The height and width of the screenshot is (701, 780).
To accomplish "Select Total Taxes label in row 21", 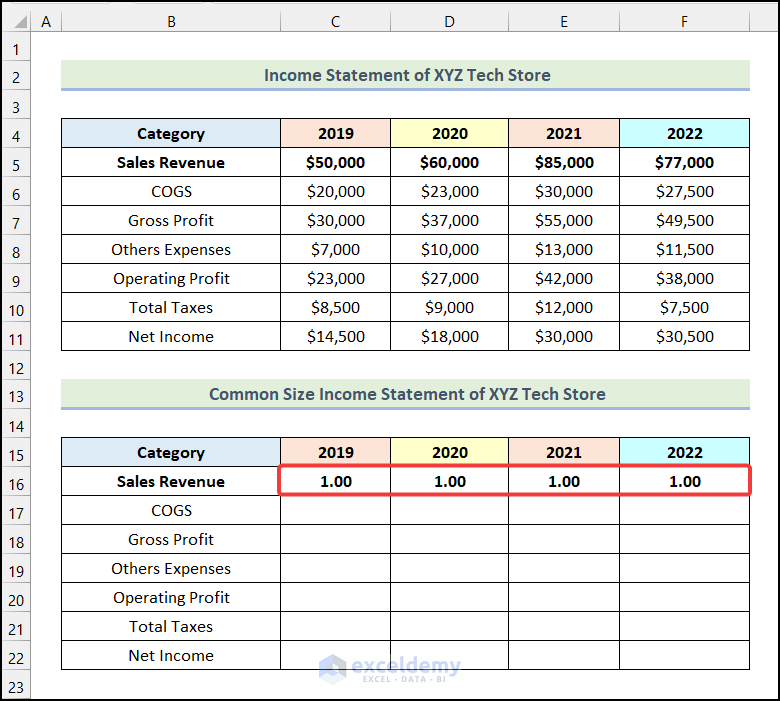I will click(x=171, y=626).
